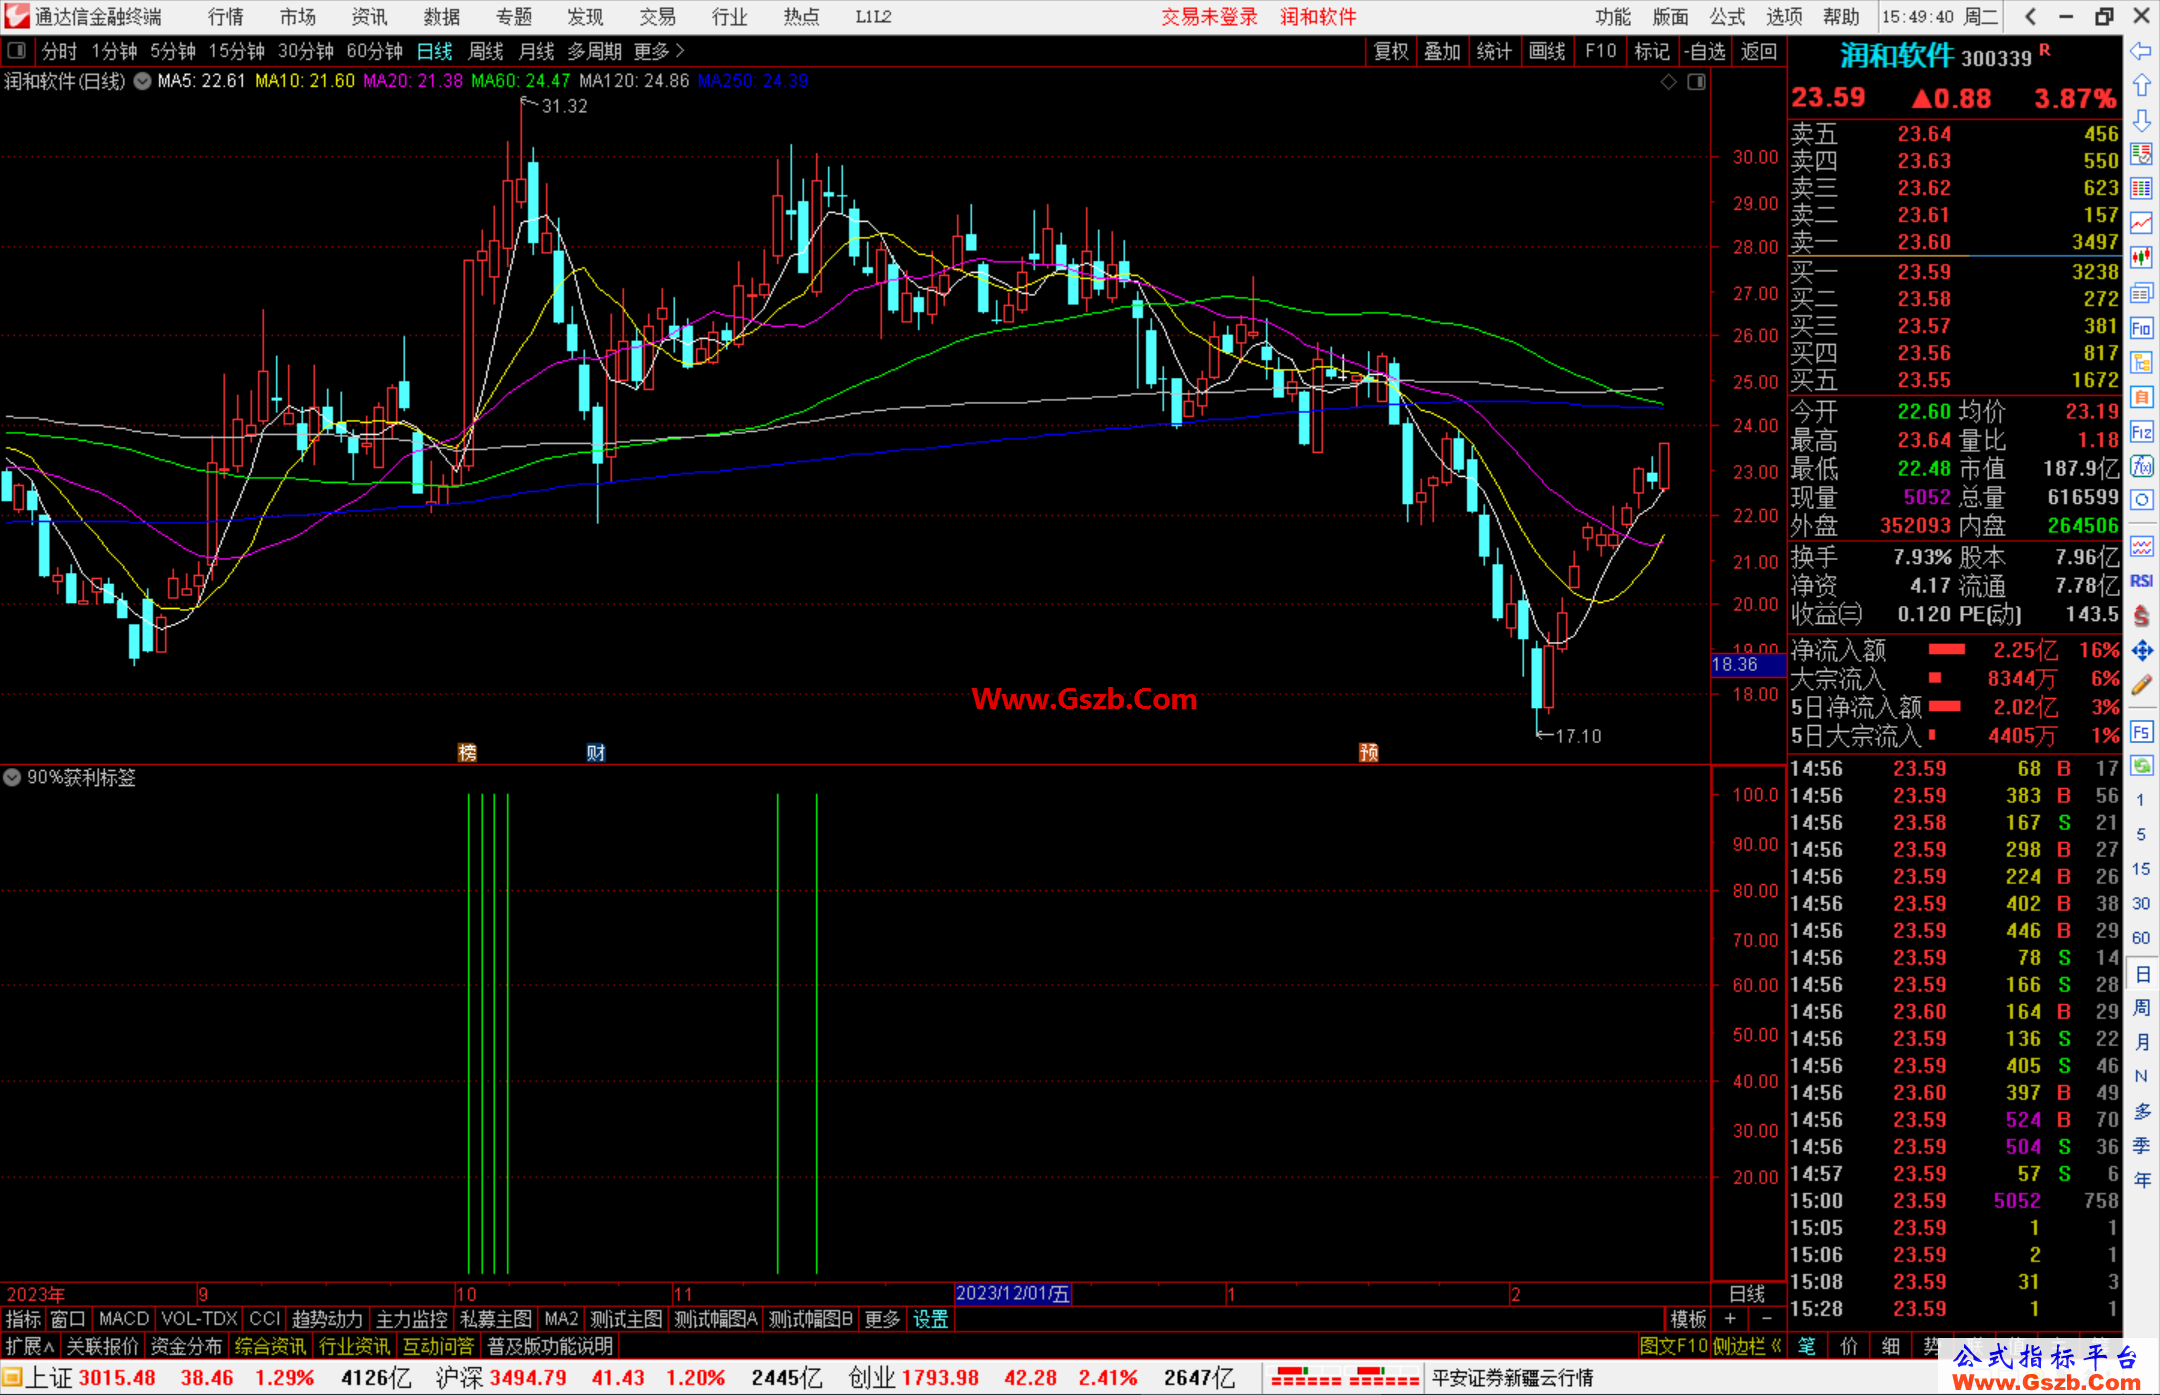Select the 日 period in right sidebar

point(2141,973)
